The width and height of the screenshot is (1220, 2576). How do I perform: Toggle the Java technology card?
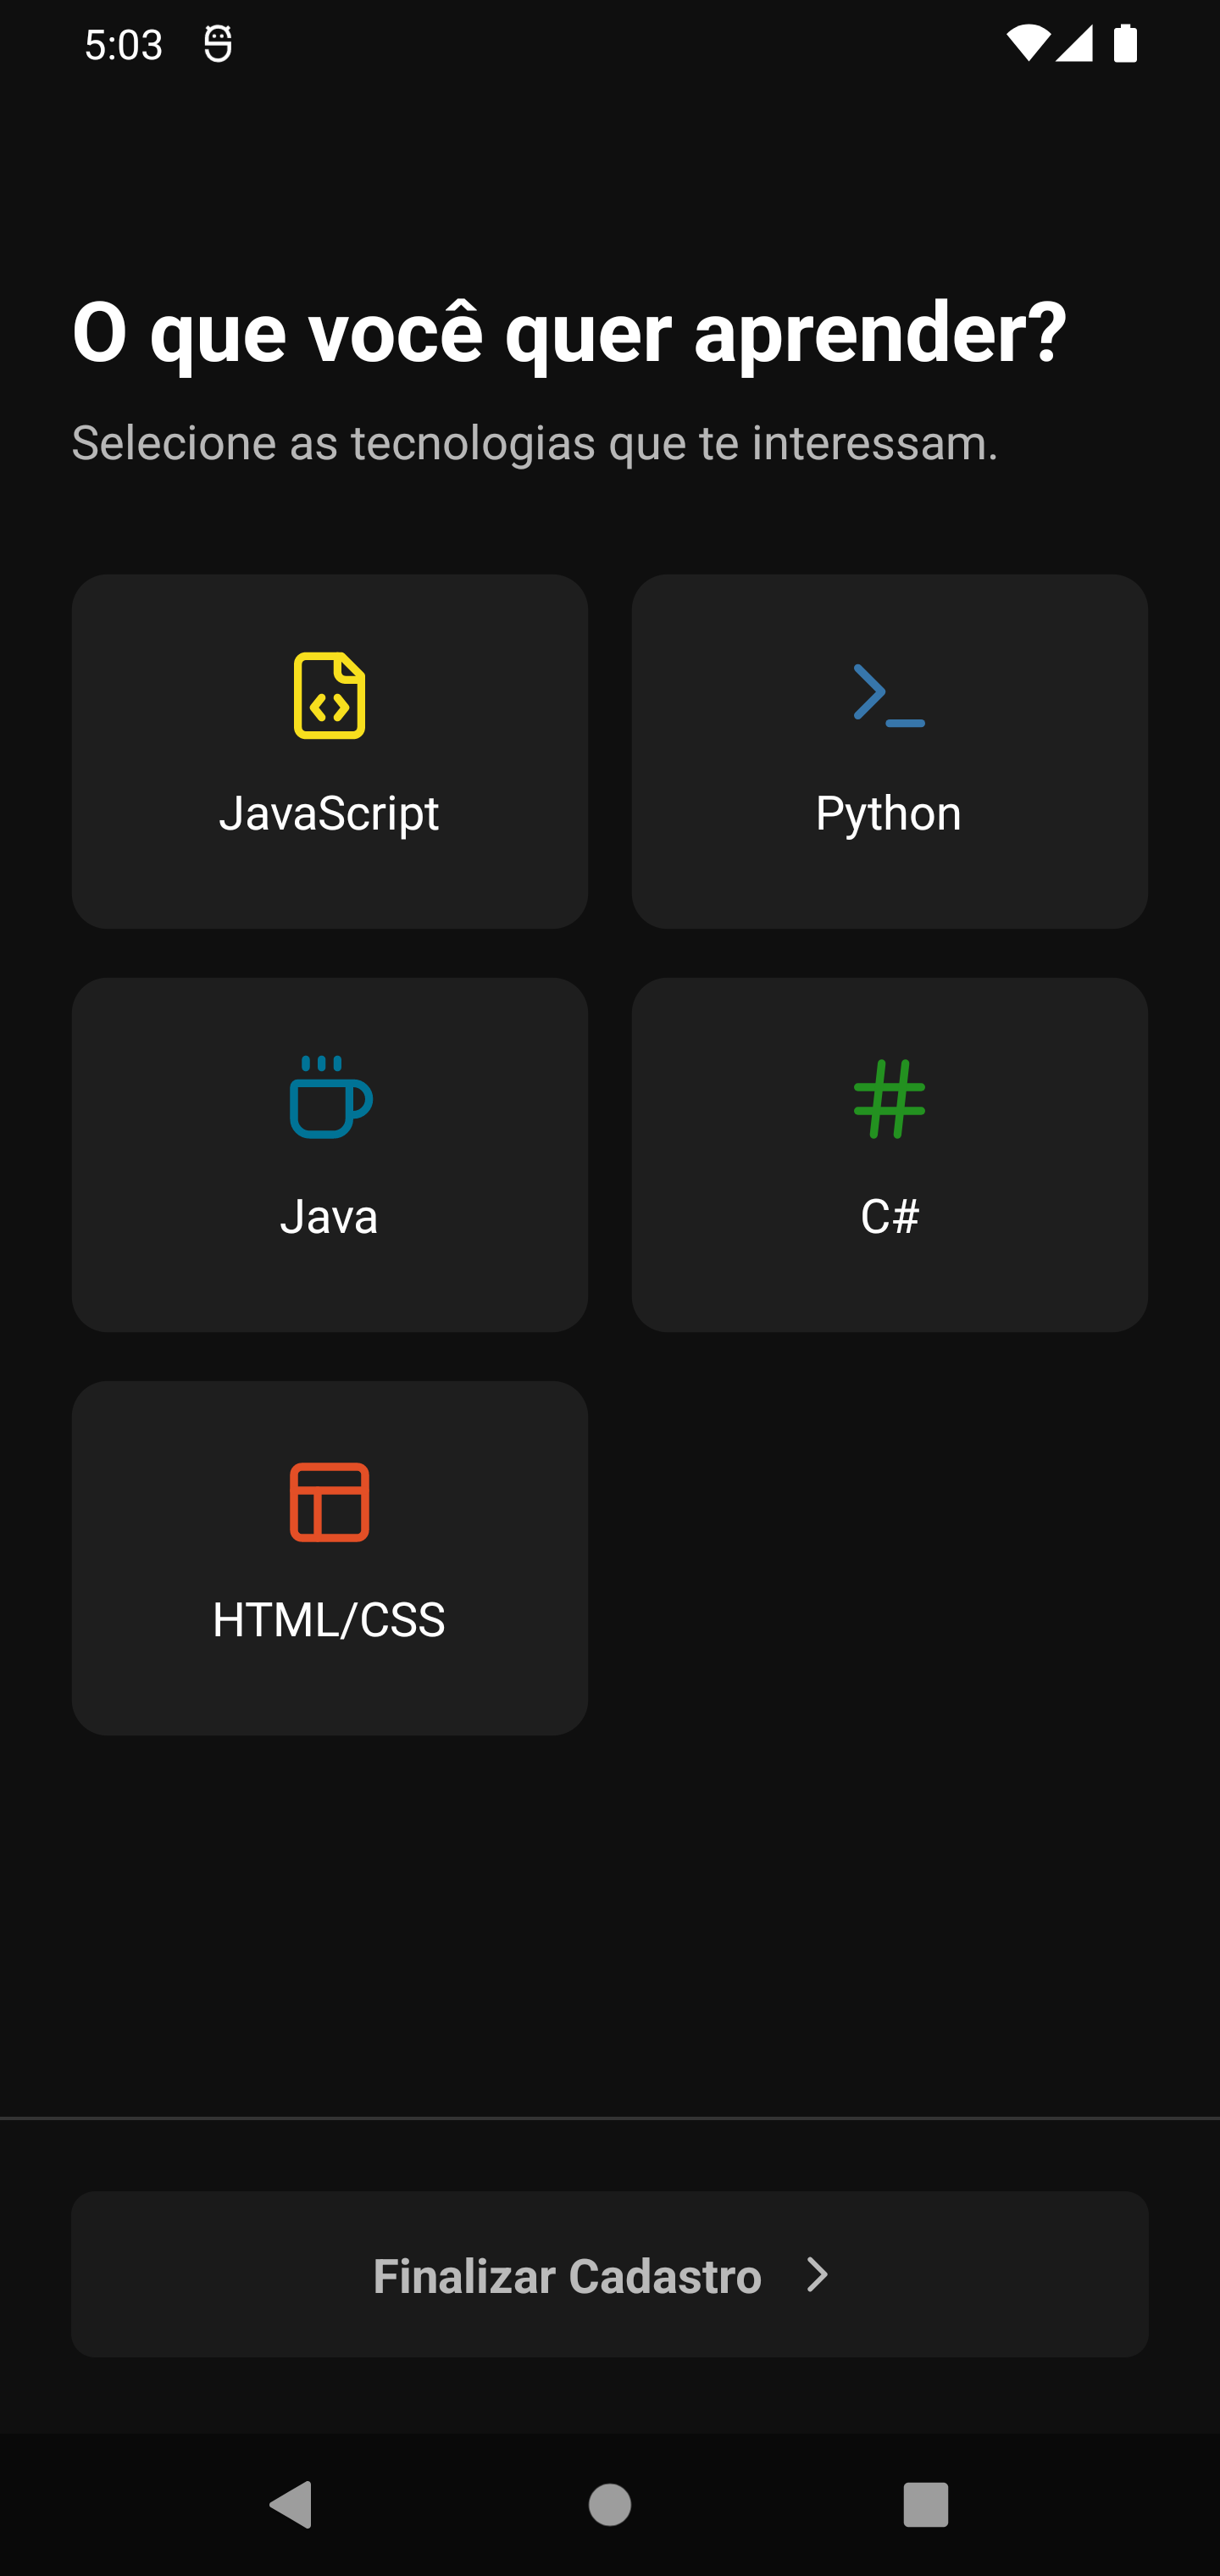(x=329, y=1154)
